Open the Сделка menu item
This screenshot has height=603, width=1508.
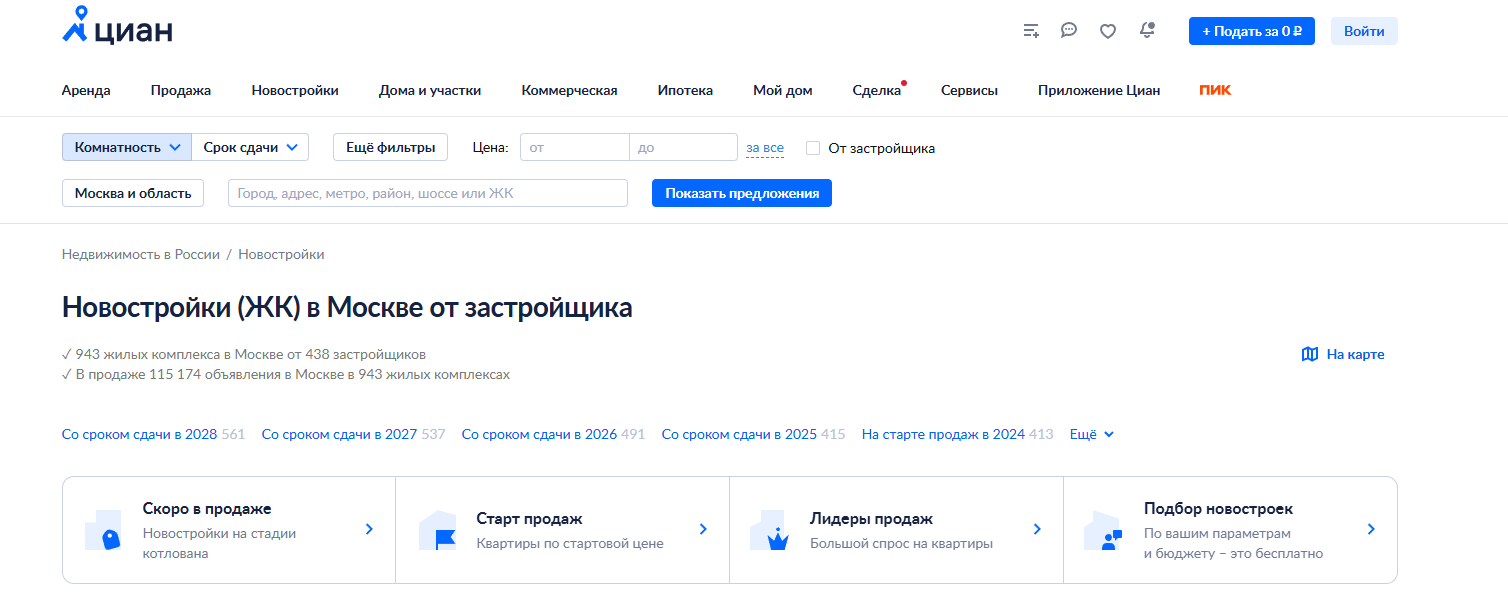click(877, 90)
